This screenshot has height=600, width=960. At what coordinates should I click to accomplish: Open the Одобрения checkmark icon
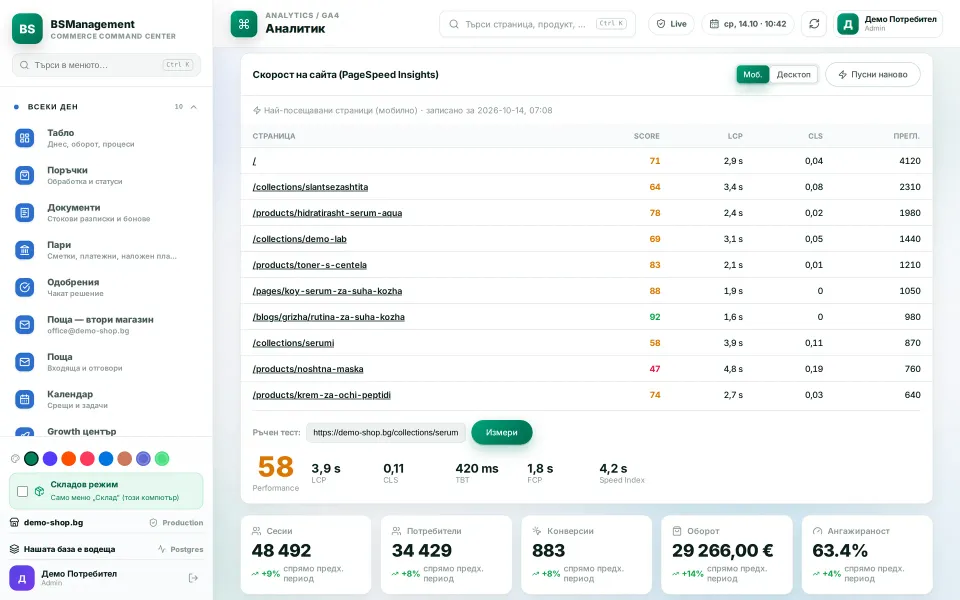click(24, 287)
